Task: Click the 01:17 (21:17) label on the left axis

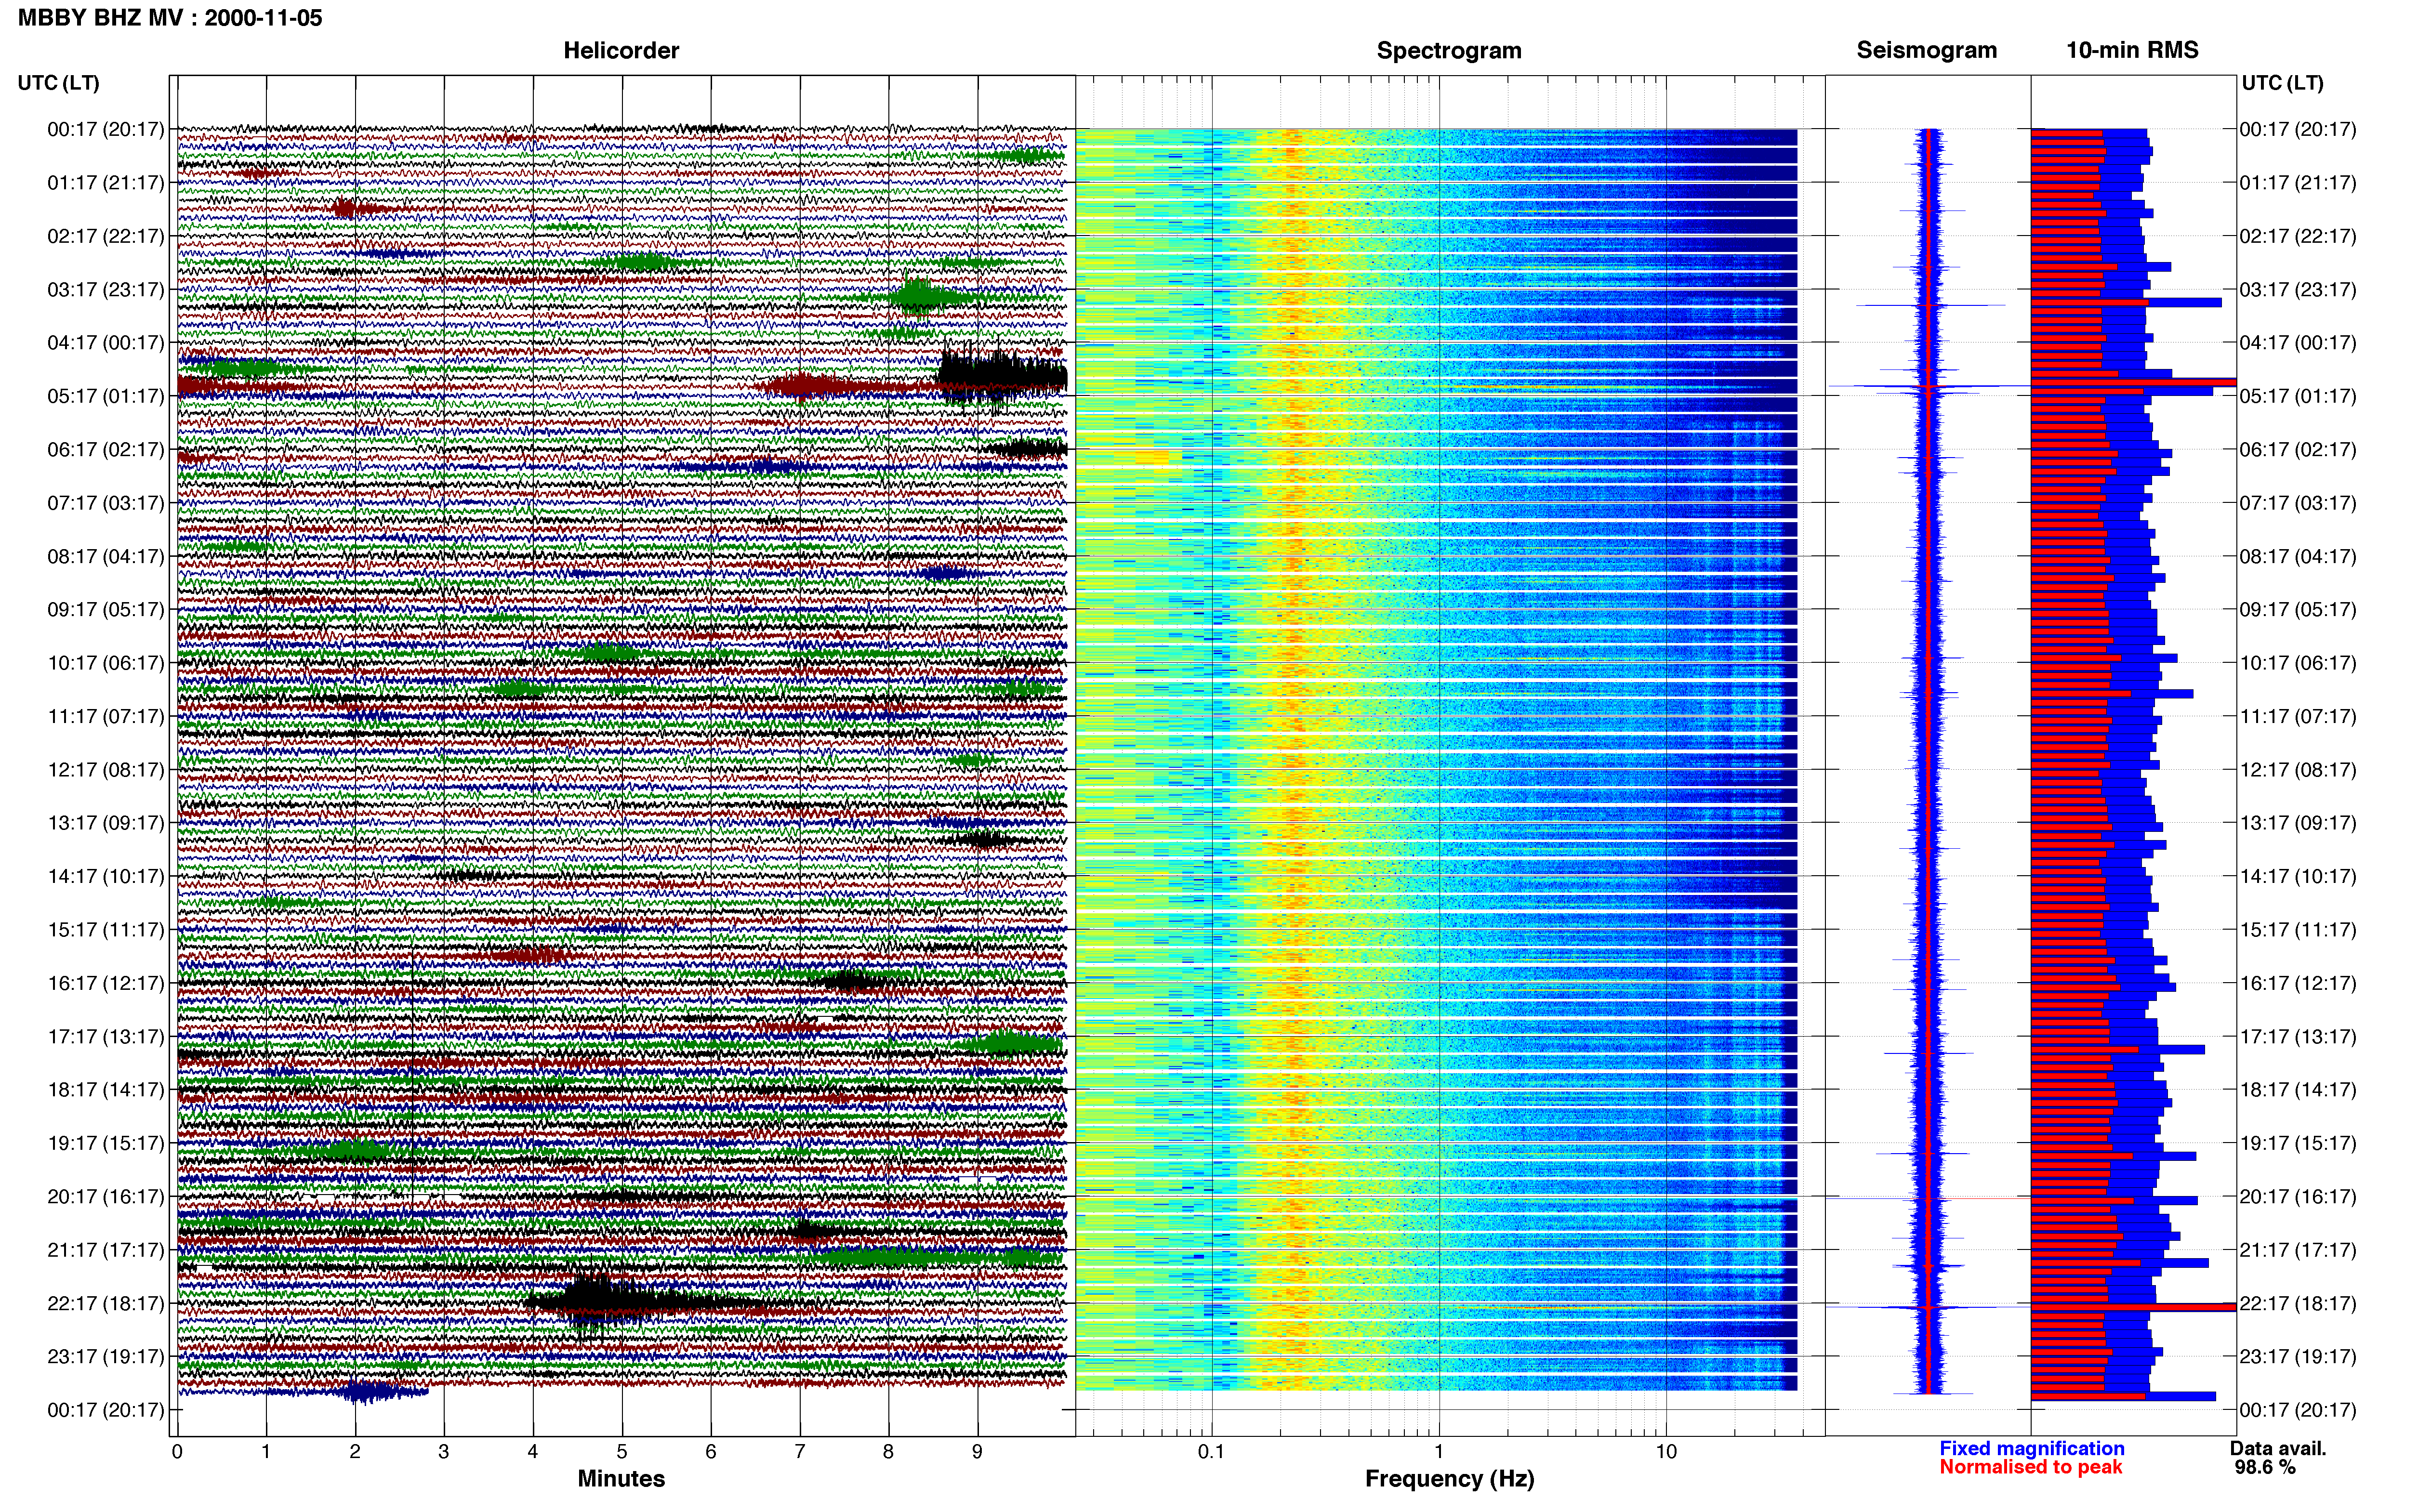Action: tap(105, 182)
